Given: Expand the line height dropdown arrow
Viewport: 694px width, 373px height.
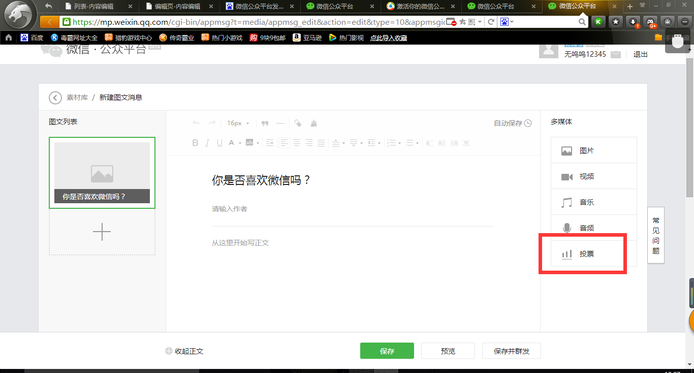Looking at the screenshot, I should (x=379, y=143).
